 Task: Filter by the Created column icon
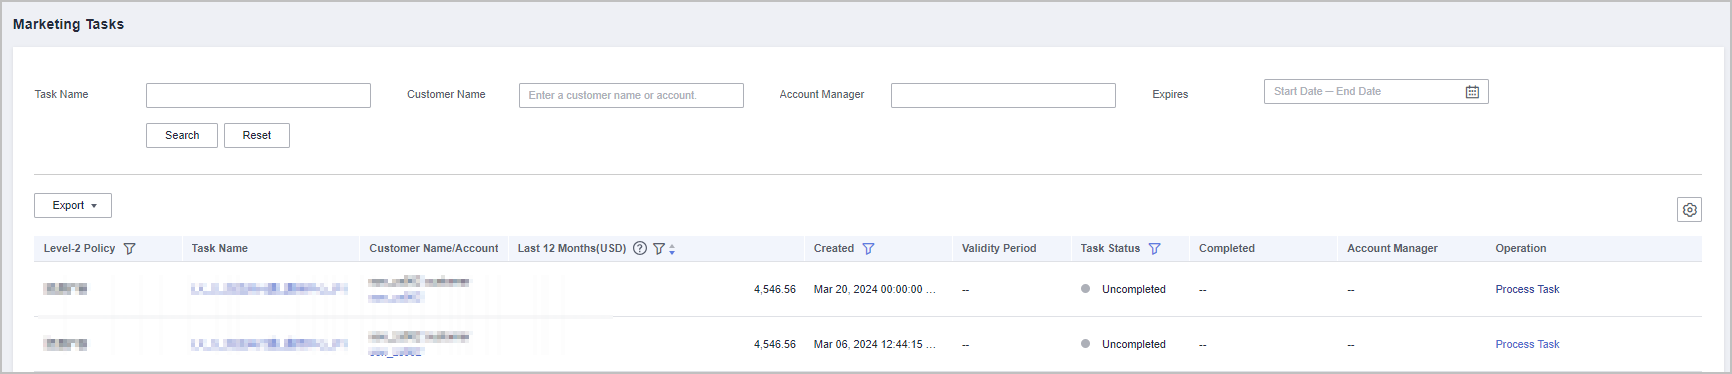point(868,249)
